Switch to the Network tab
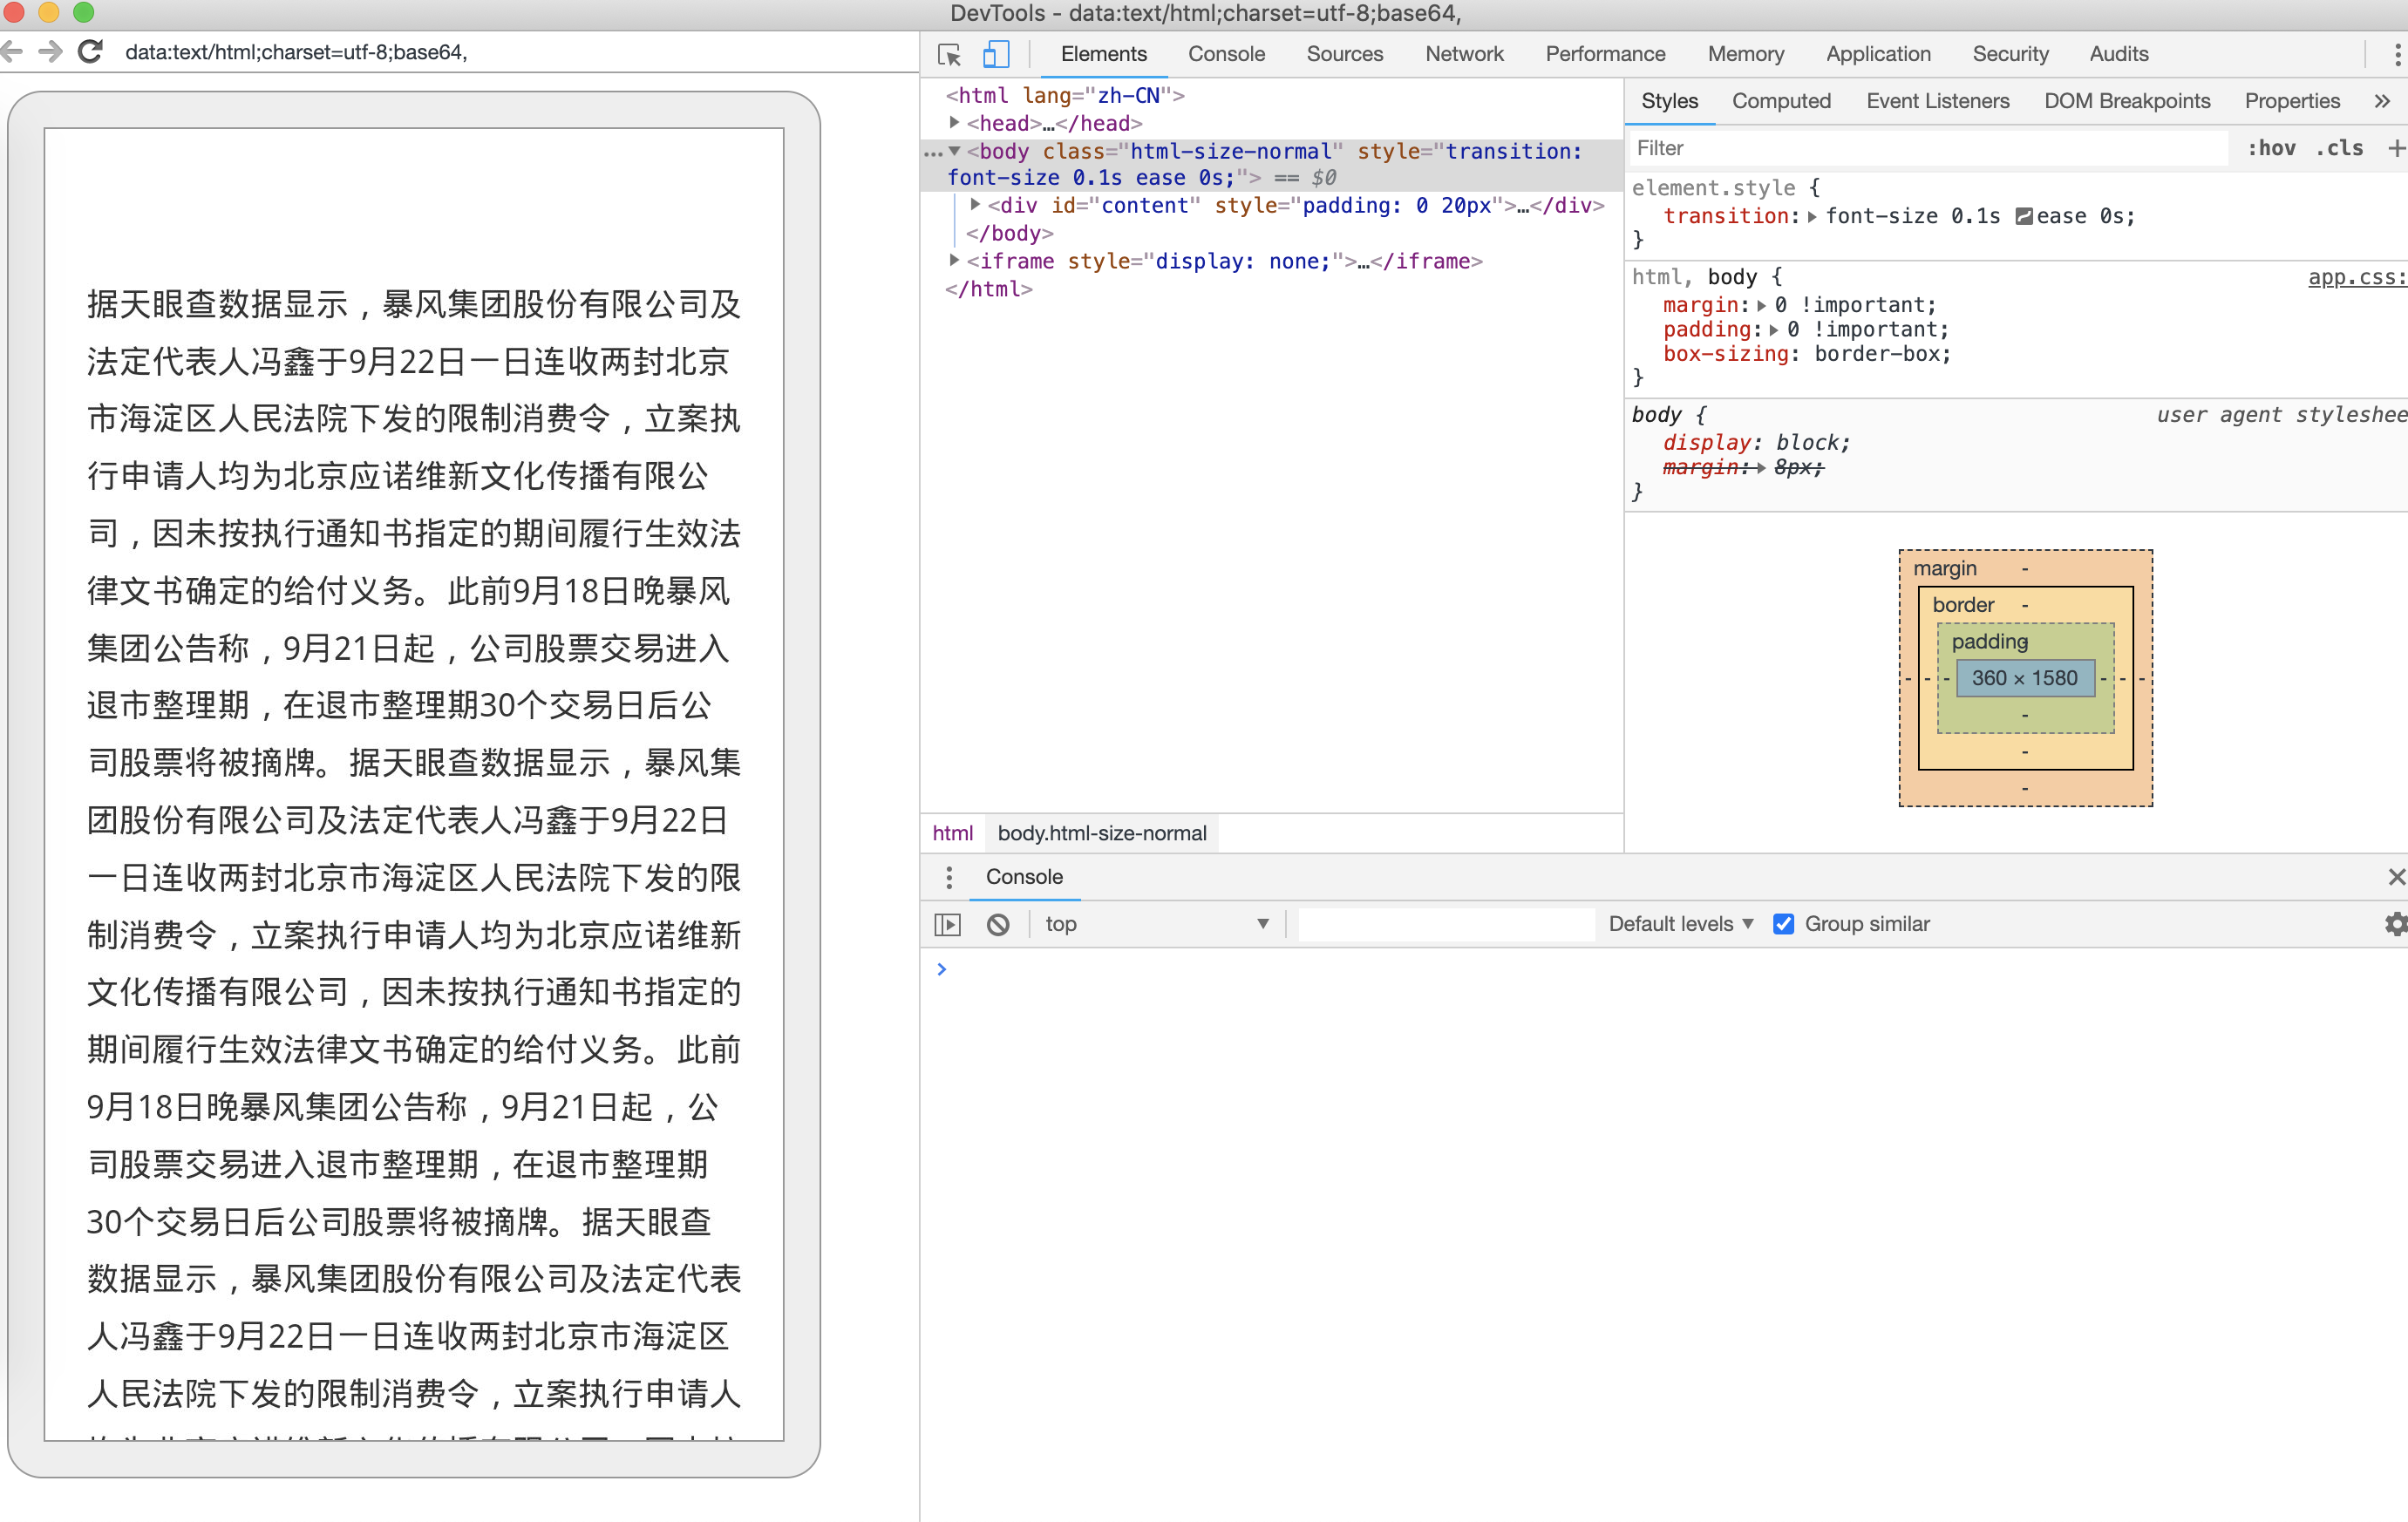The image size is (2408, 1522). (x=1464, y=54)
